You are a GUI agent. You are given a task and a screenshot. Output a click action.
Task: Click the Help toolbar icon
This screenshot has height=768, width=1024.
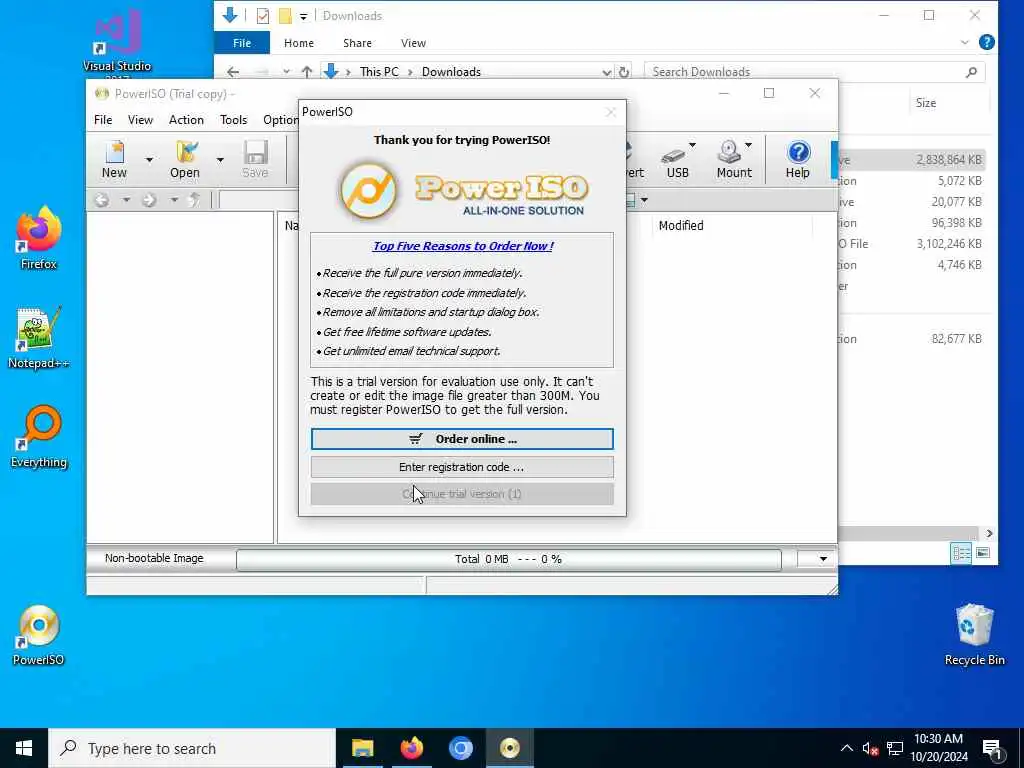[797, 159]
